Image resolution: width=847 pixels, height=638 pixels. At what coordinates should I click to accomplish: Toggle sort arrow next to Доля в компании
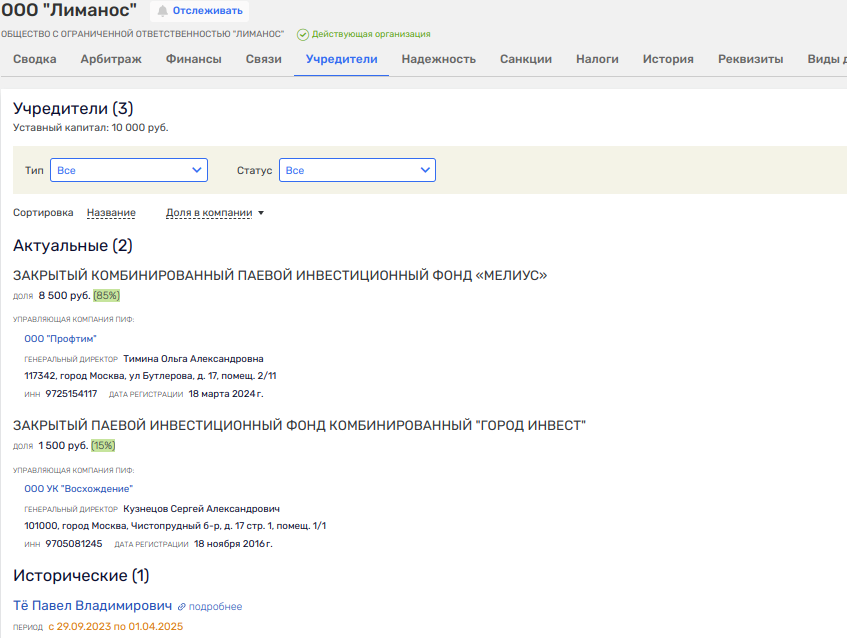click(261, 213)
